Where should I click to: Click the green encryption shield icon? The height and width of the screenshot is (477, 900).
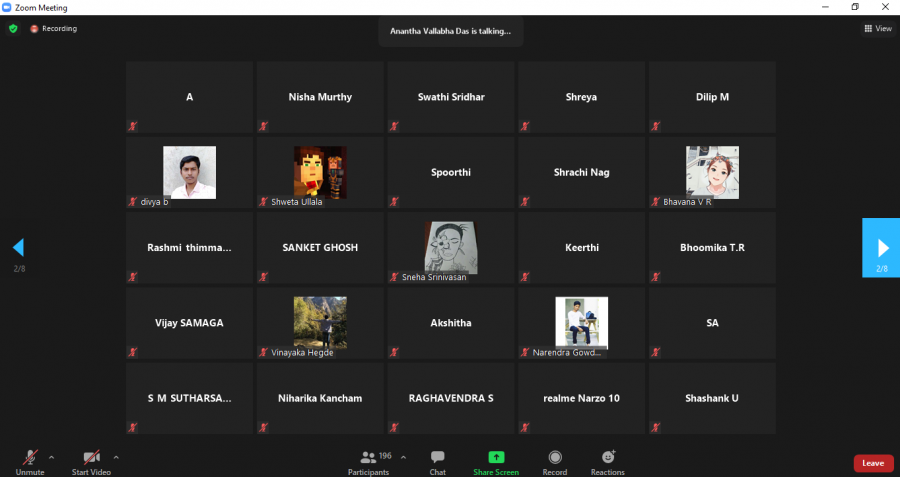[x=13, y=29]
